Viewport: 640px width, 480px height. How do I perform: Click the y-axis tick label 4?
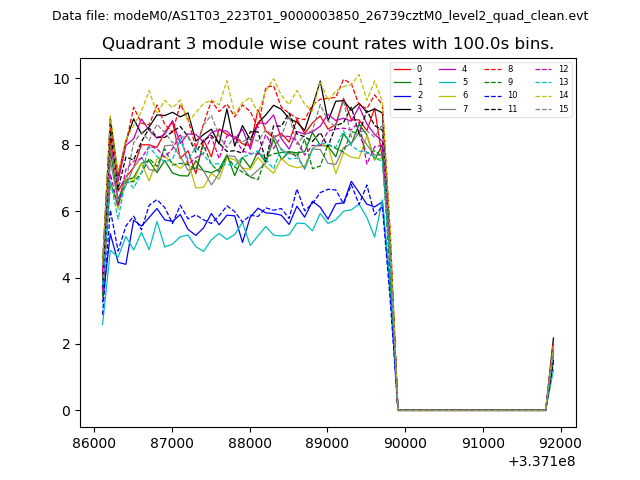(x=65, y=278)
